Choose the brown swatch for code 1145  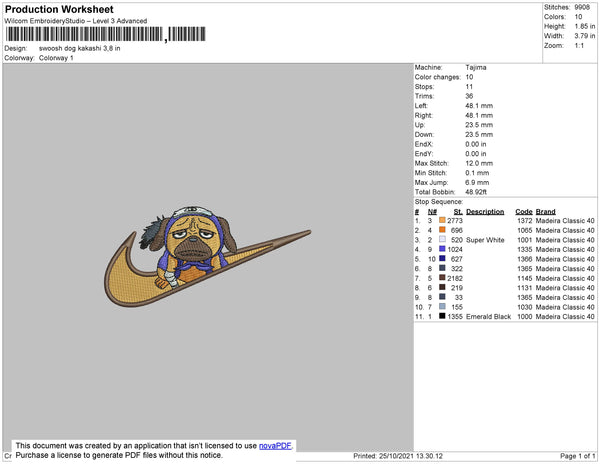[442, 278]
